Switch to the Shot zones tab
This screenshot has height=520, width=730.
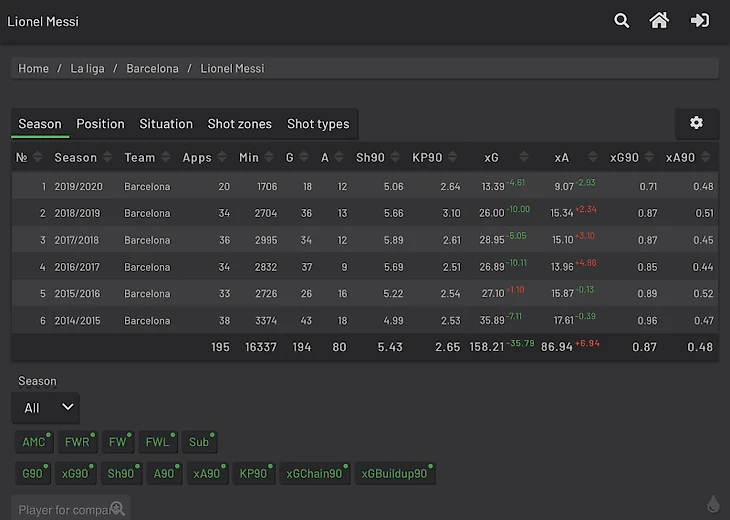239,124
